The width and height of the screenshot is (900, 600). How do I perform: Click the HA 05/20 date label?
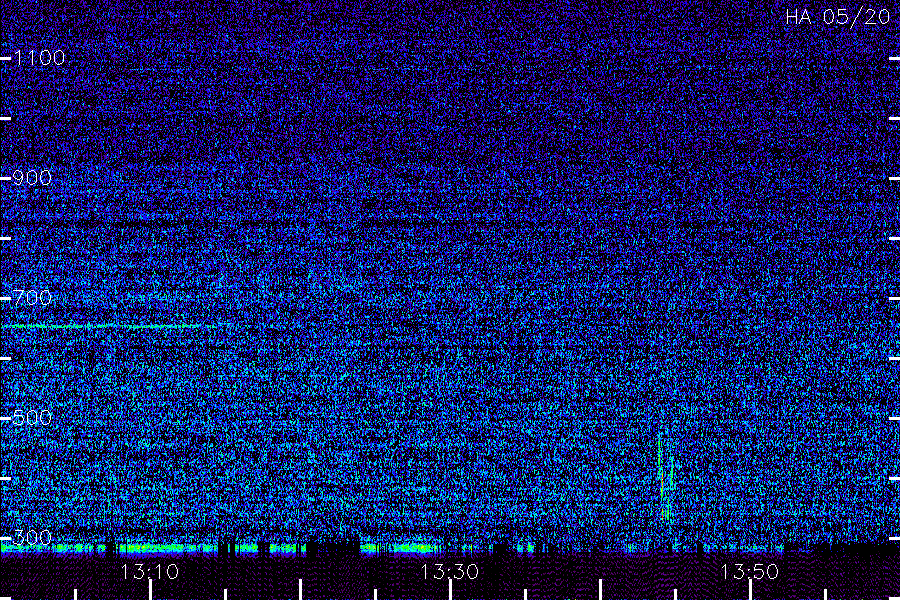coord(837,17)
